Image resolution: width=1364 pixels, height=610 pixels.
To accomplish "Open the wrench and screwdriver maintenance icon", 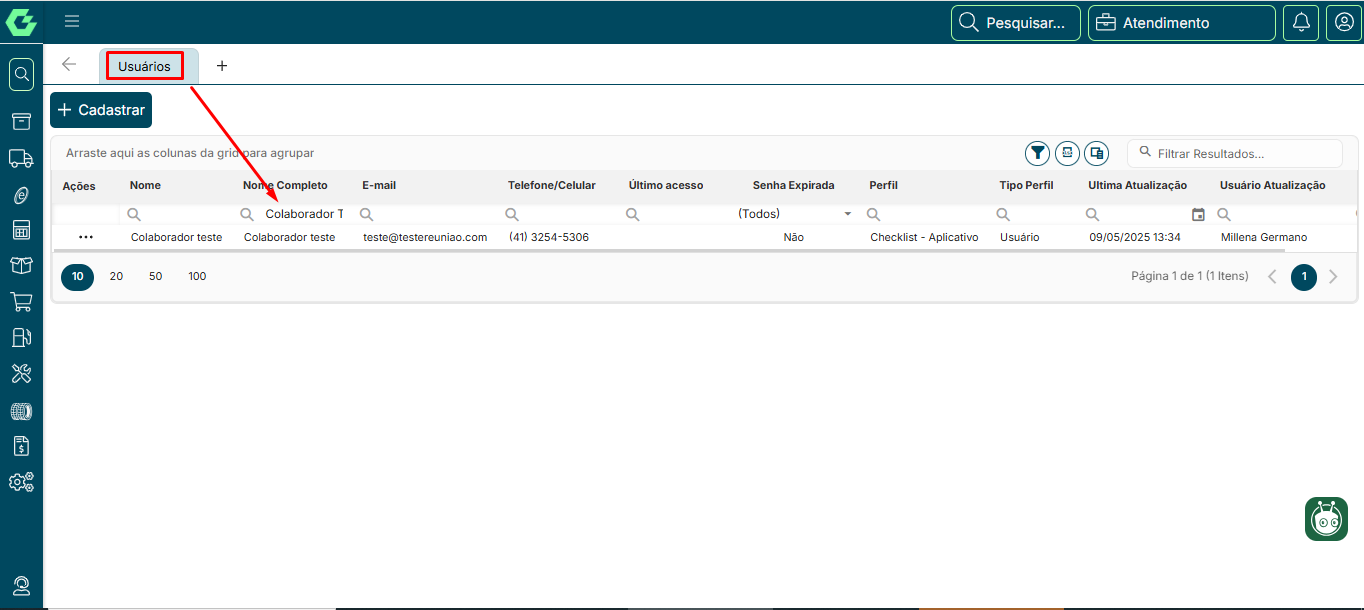I will pyautogui.click(x=21, y=373).
